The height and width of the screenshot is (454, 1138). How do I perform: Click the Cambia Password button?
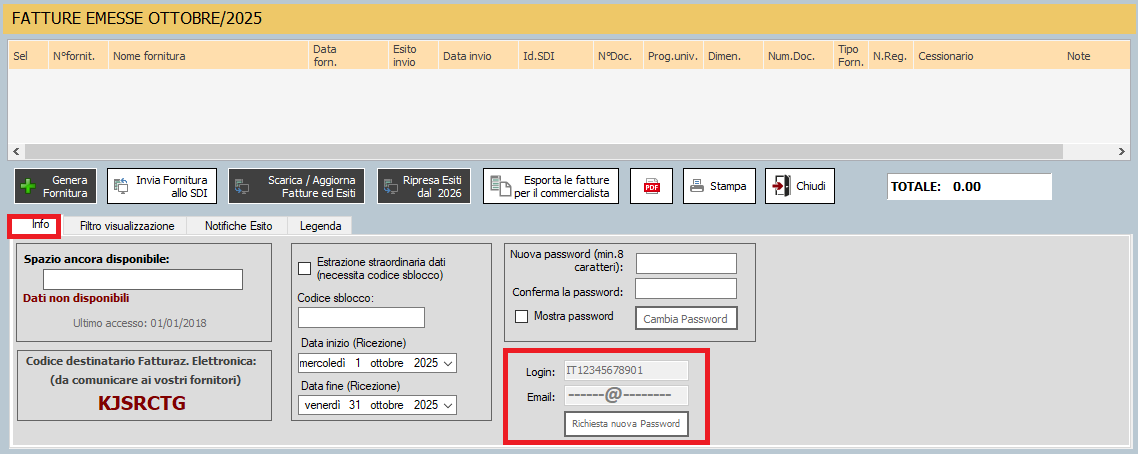[686, 318]
